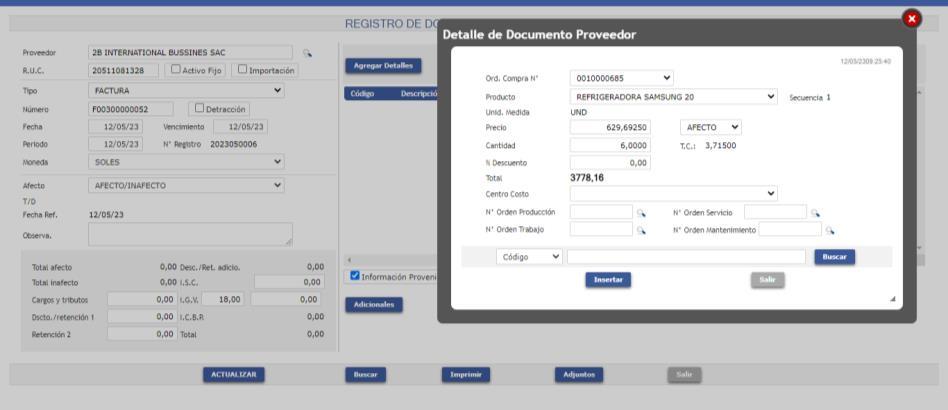Viewport: 948px width, 410px height.
Task: Open lookup for N° Orden Mantenimiento
Action: pos(830,230)
